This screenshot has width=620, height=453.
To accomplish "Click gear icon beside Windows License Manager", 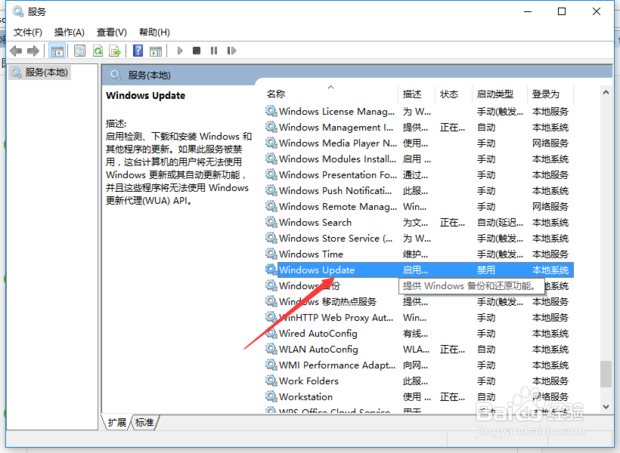I will 271,111.
